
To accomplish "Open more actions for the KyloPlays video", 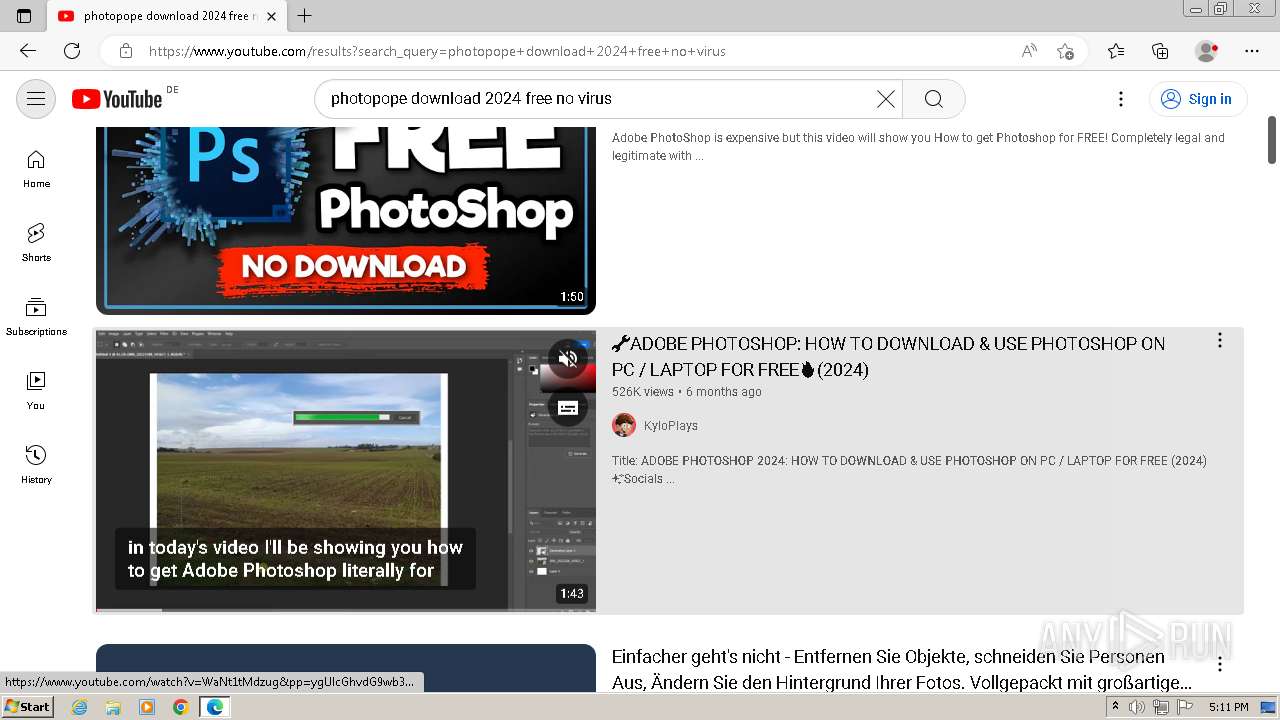I will coord(1219,341).
